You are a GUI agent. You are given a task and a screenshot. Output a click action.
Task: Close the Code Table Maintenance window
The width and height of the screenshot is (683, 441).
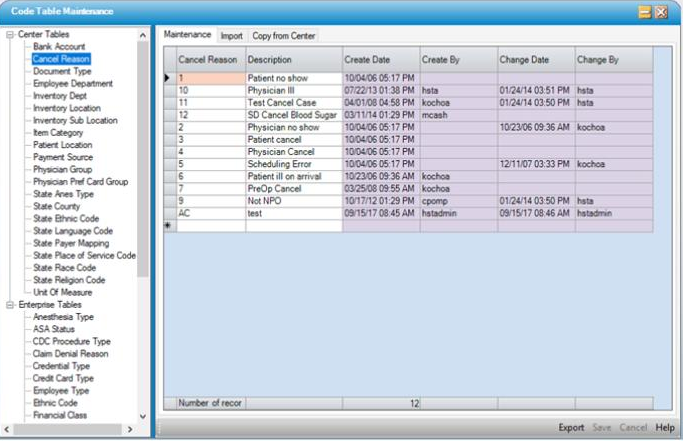click(661, 12)
